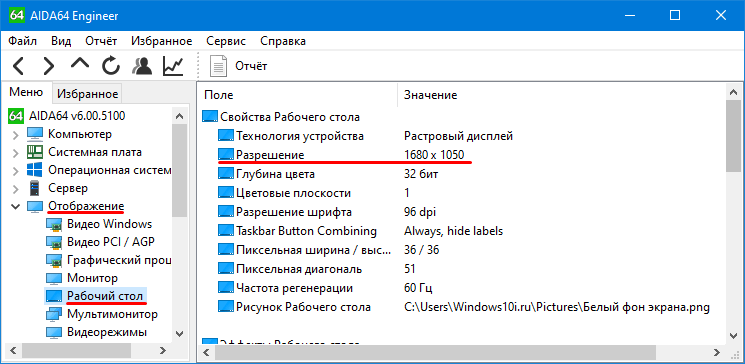Open the Сервис menu
The image size is (745, 364).
226,41
